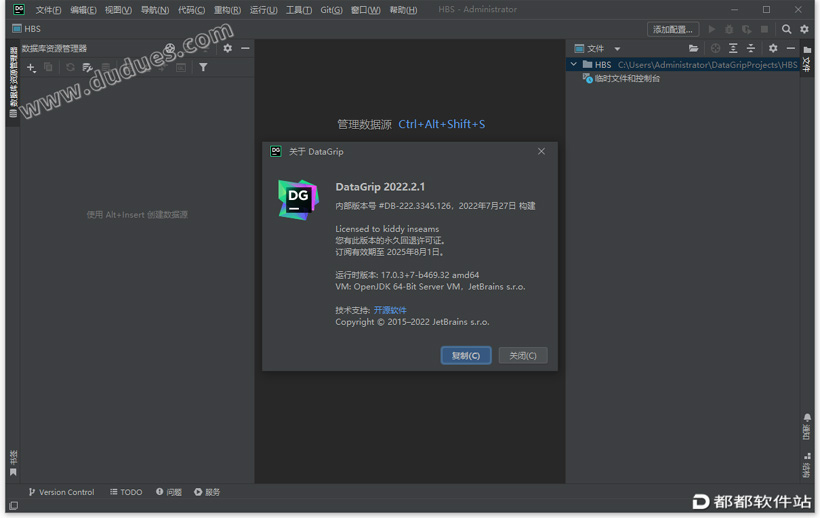Open the Problems tool window tab
Viewport: 820px width, 518px height.
pos(169,492)
